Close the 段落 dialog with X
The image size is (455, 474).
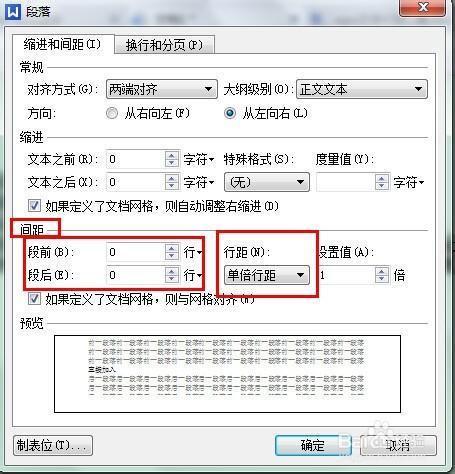click(423, 7)
